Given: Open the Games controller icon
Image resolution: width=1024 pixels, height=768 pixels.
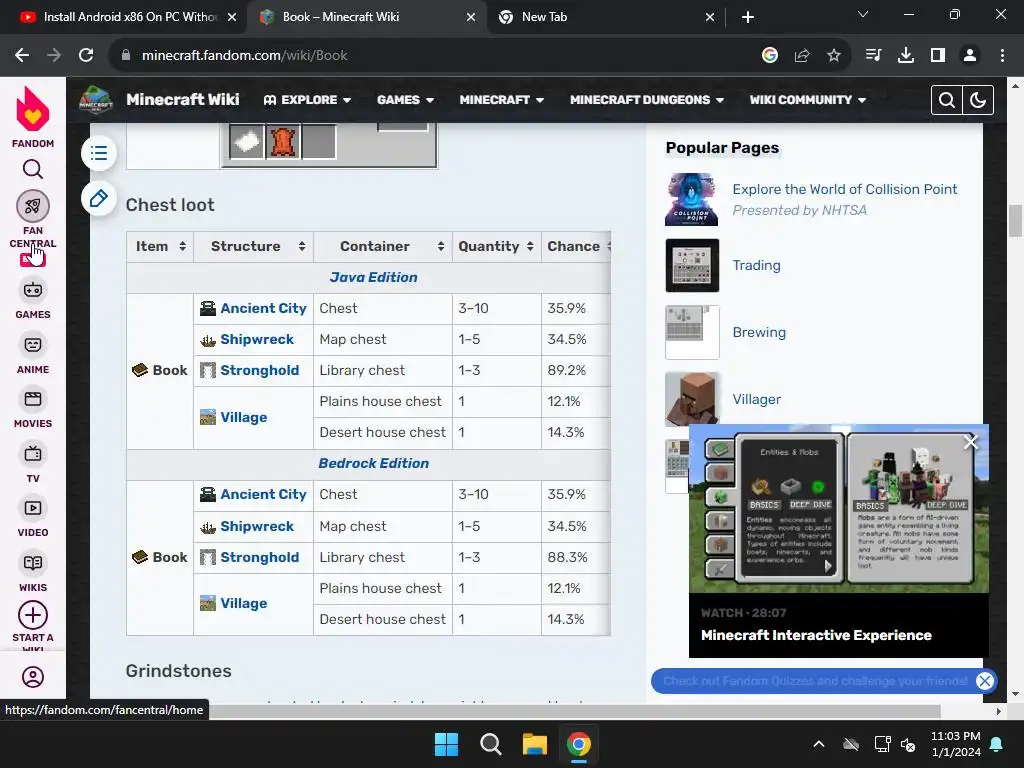Looking at the screenshot, I should click(x=33, y=290).
